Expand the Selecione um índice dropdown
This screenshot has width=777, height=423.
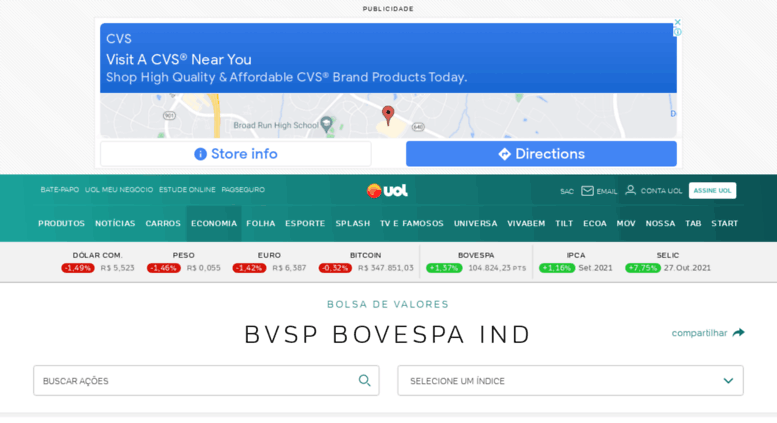tap(570, 380)
